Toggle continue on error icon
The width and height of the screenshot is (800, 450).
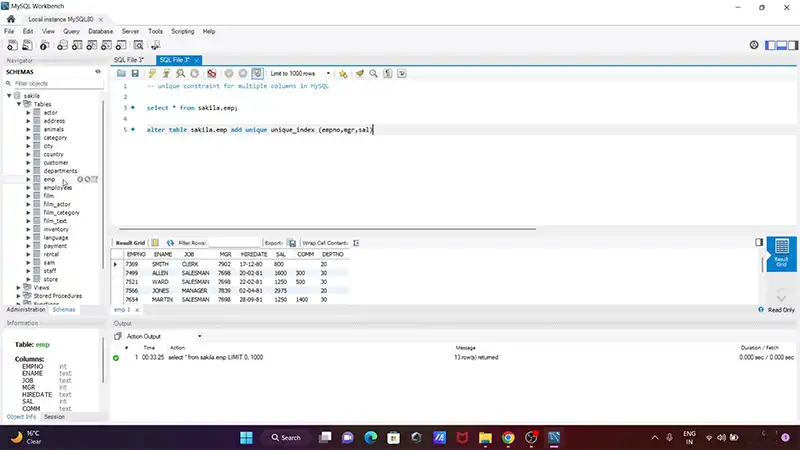click(x=211, y=73)
